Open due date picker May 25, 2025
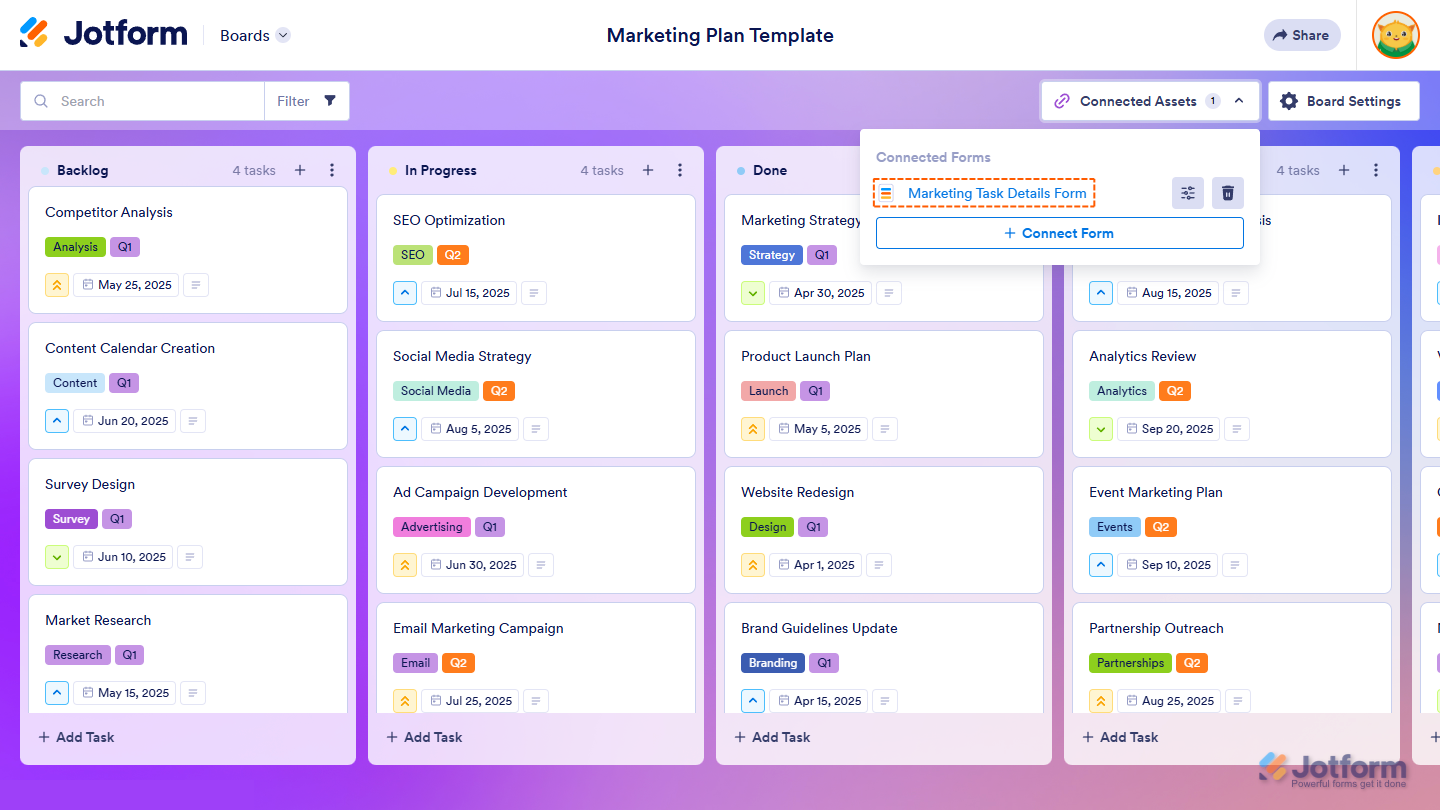Viewport: 1440px width, 810px height. click(127, 285)
